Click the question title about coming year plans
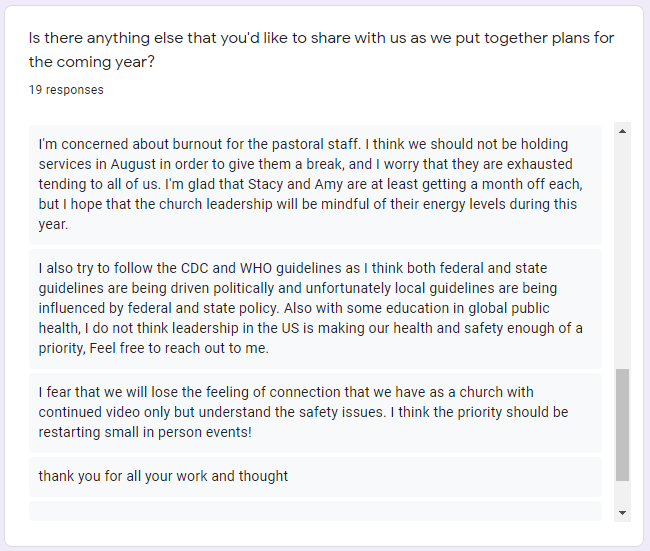Screen dimensions: 650x551 click(x=321, y=50)
